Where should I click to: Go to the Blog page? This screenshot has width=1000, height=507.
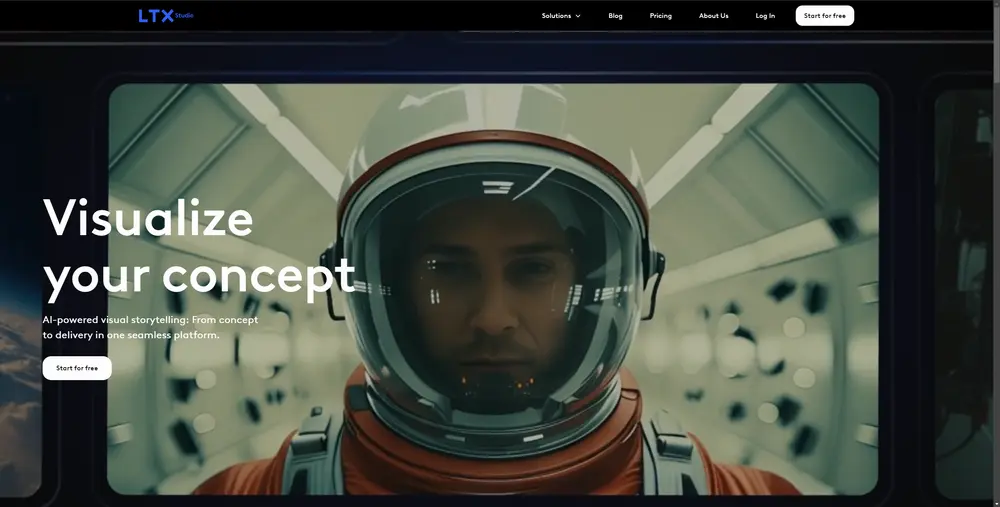(615, 16)
